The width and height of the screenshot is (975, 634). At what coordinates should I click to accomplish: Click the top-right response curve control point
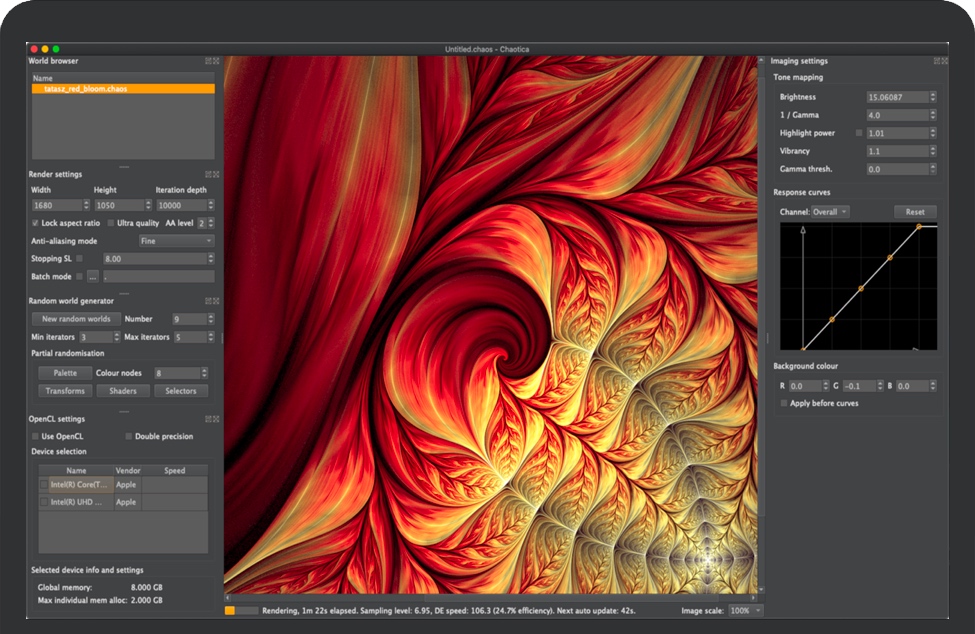919,227
